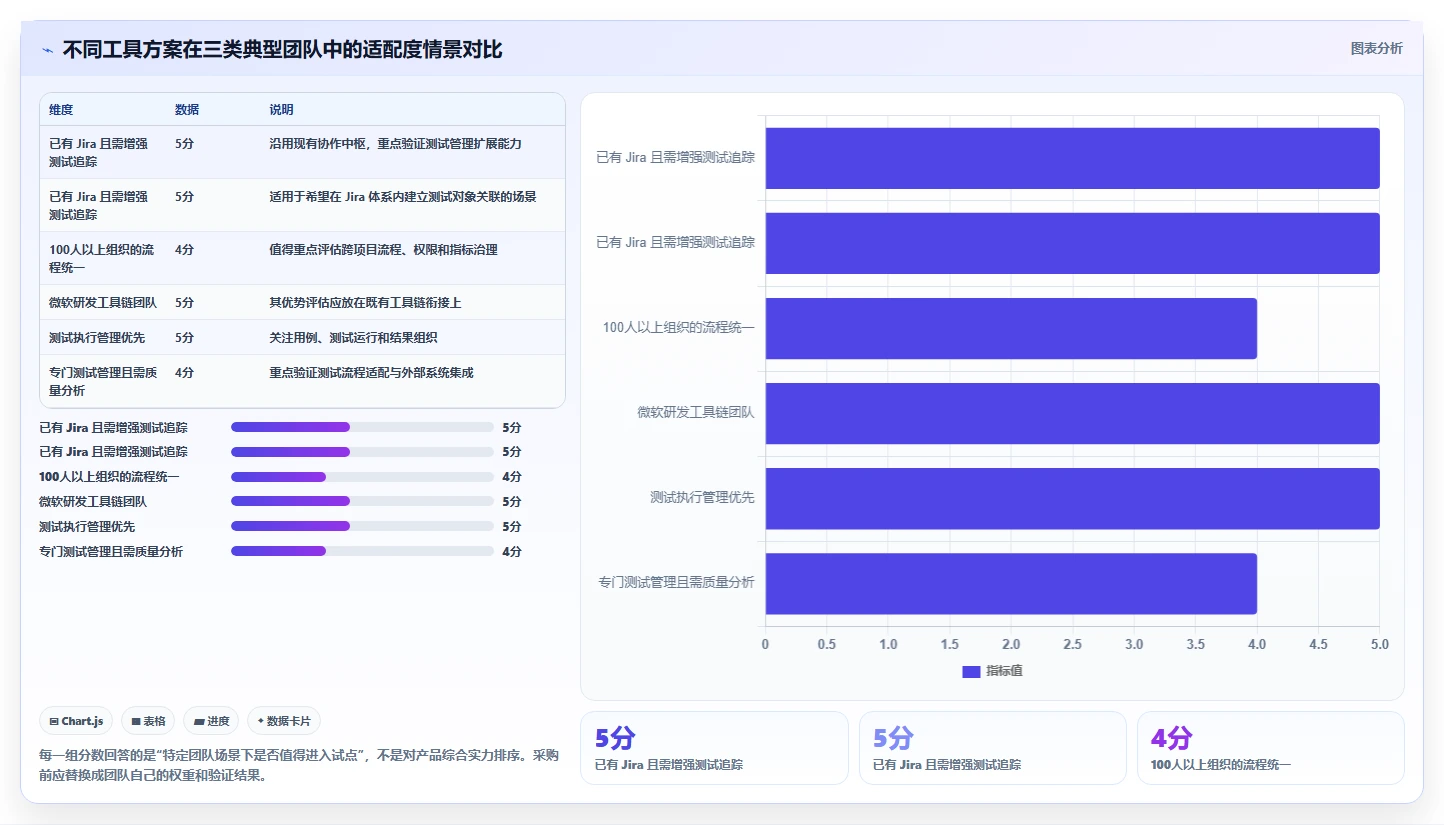
Task: Click the x-axis tick label 2.5
Action: tap(1073, 644)
